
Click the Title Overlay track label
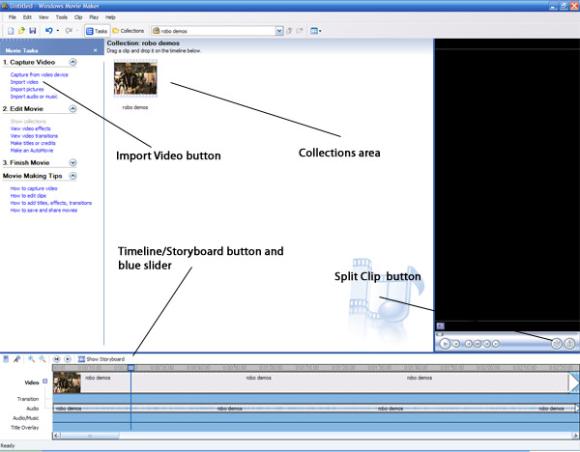25,428
